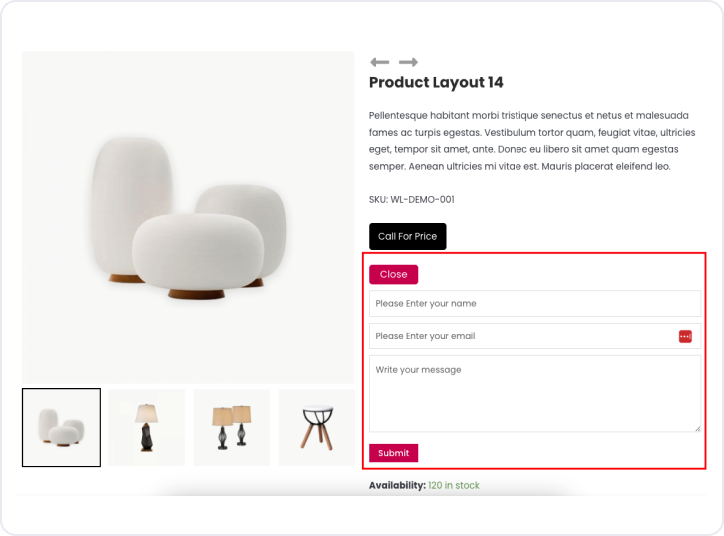The height and width of the screenshot is (536, 724).
Task: Go to the next product arrow
Action: tap(408, 62)
